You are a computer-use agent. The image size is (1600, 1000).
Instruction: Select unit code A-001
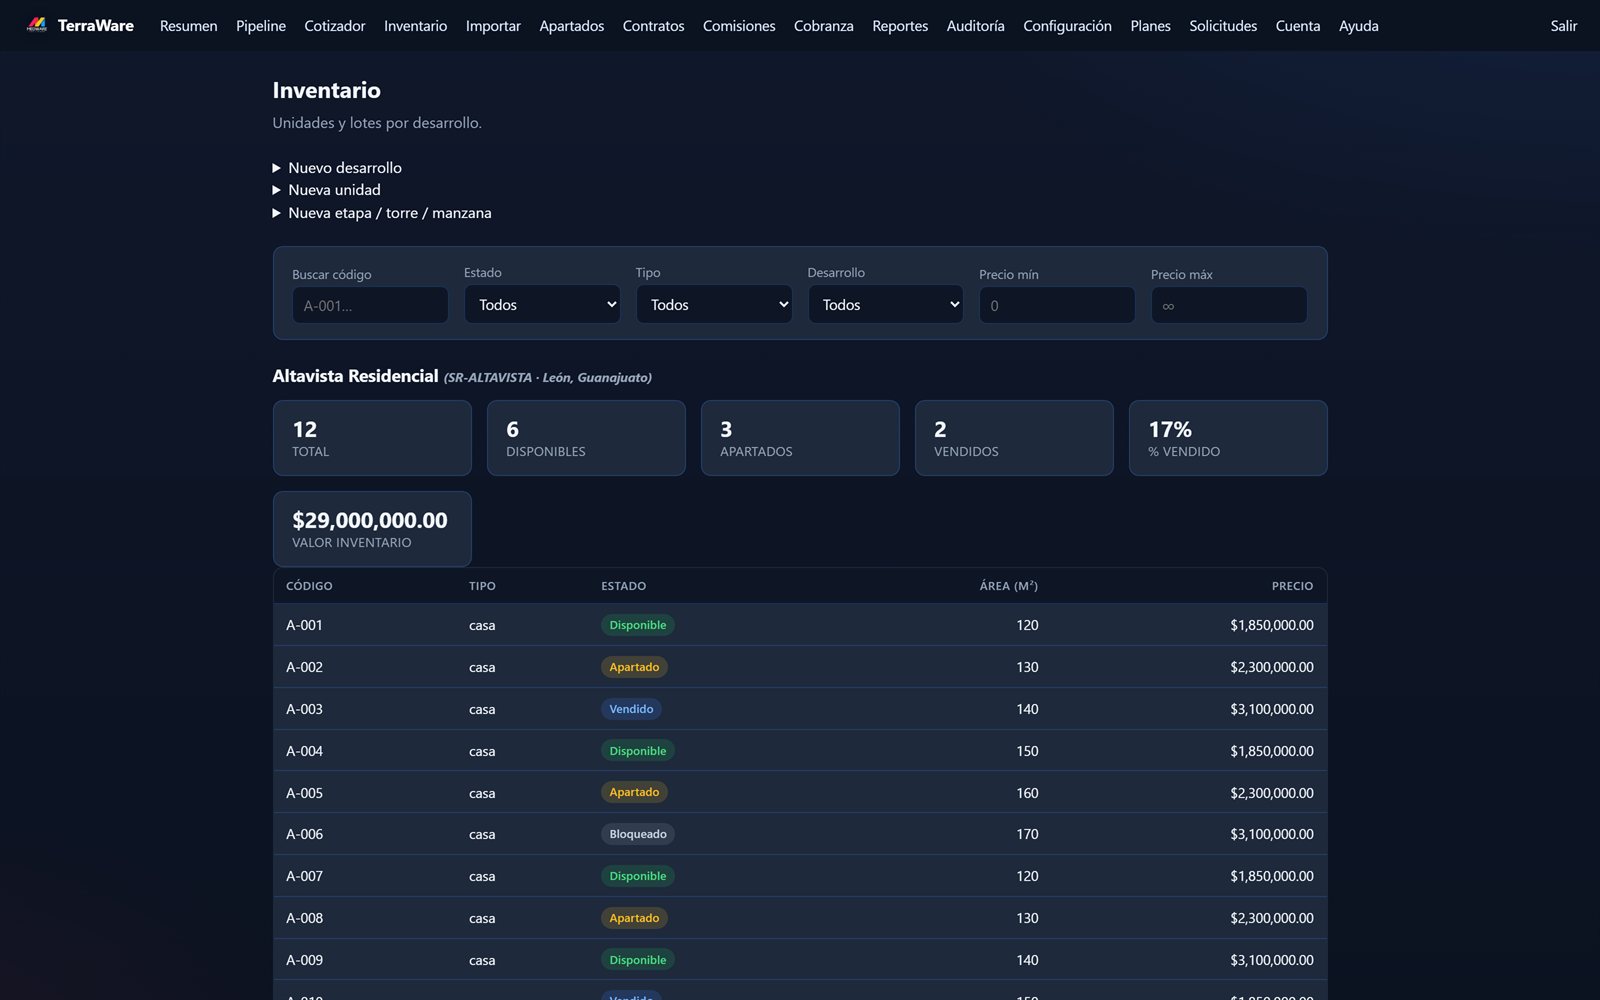tap(304, 625)
